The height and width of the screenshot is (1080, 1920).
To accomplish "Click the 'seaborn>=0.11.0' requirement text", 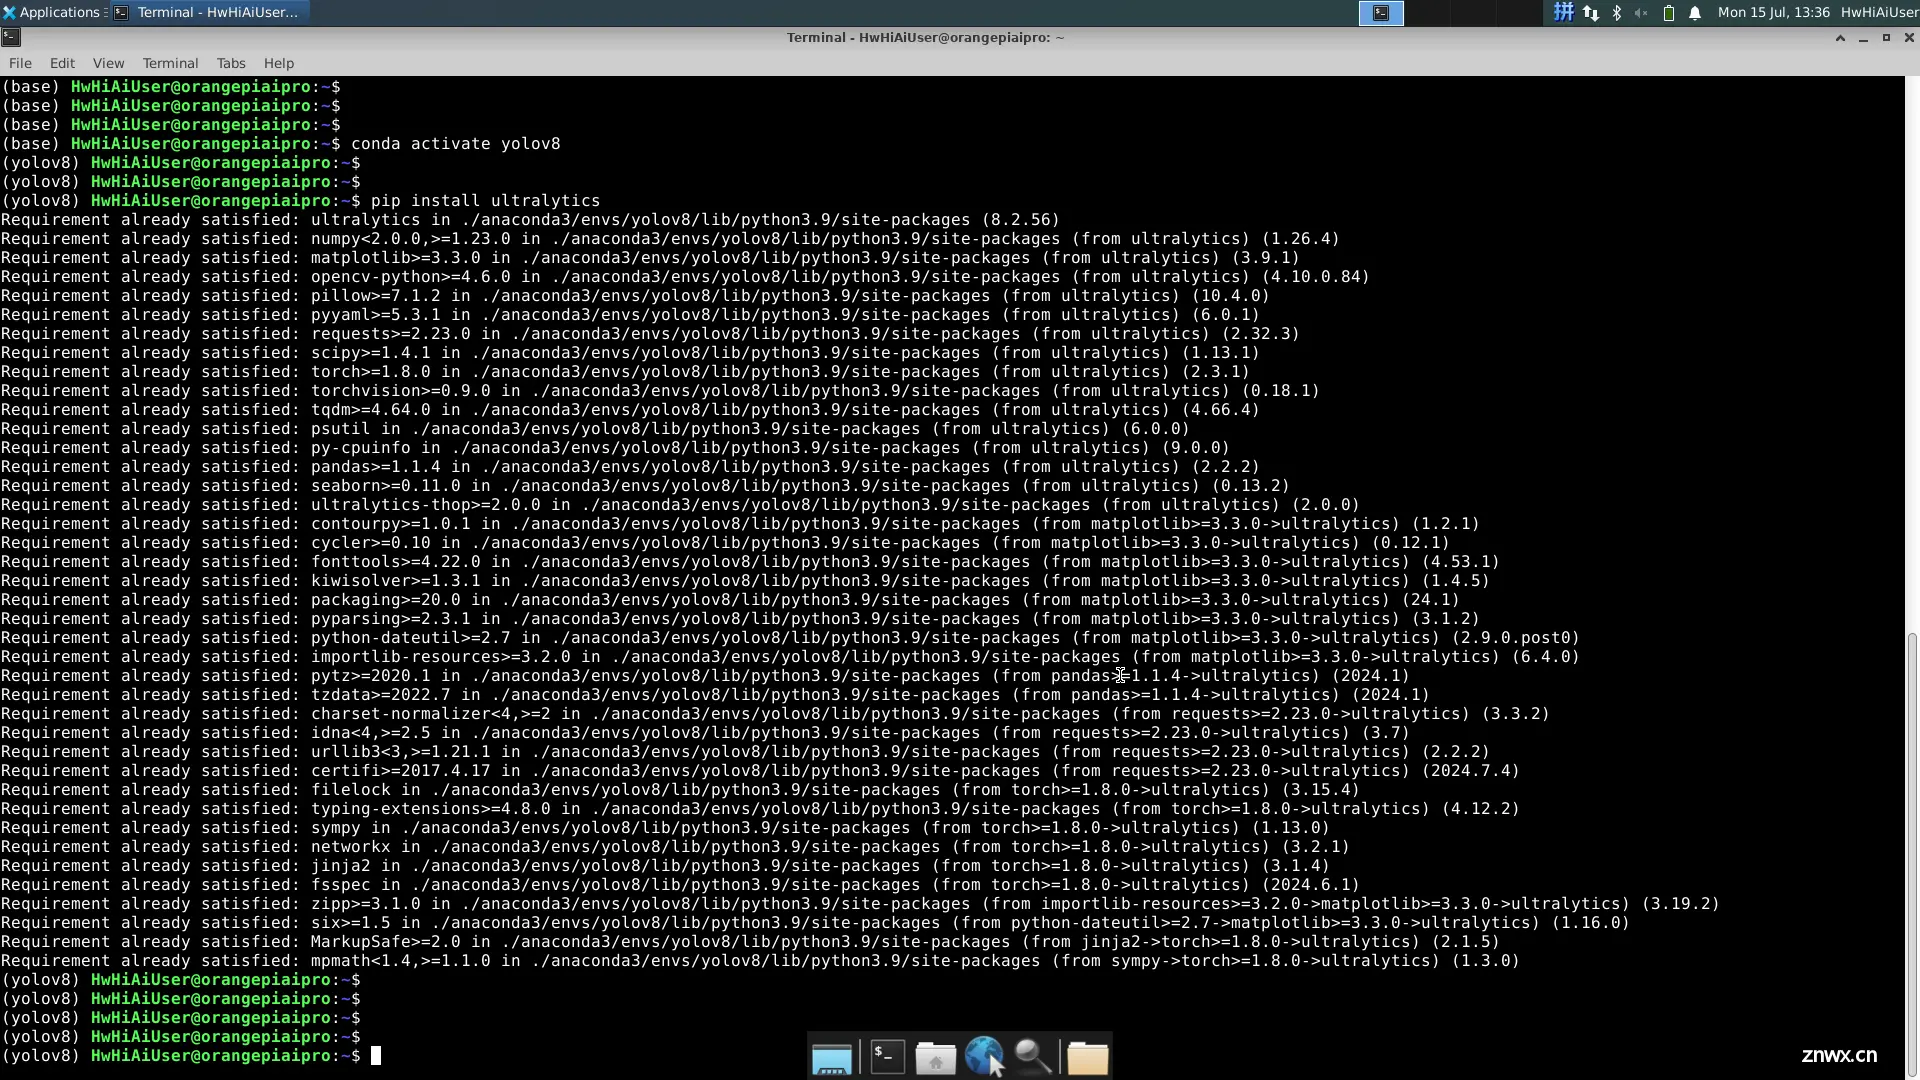I will 385,486.
